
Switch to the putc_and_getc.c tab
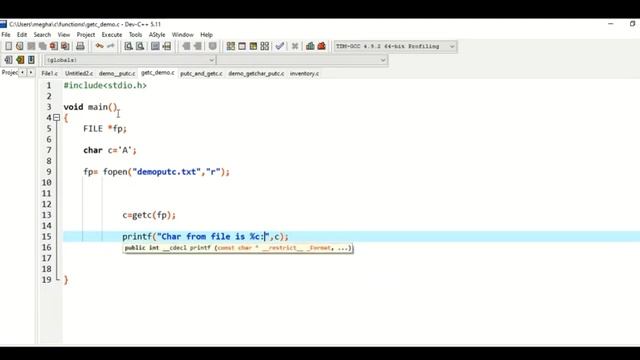click(201, 73)
